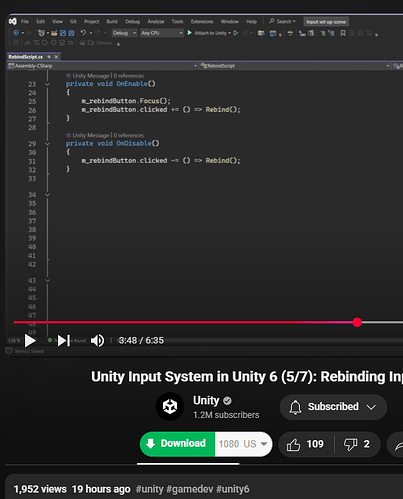The width and height of the screenshot is (403, 499).
Task: Toggle the bookmark toolbar icon
Action: tap(343, 33)
